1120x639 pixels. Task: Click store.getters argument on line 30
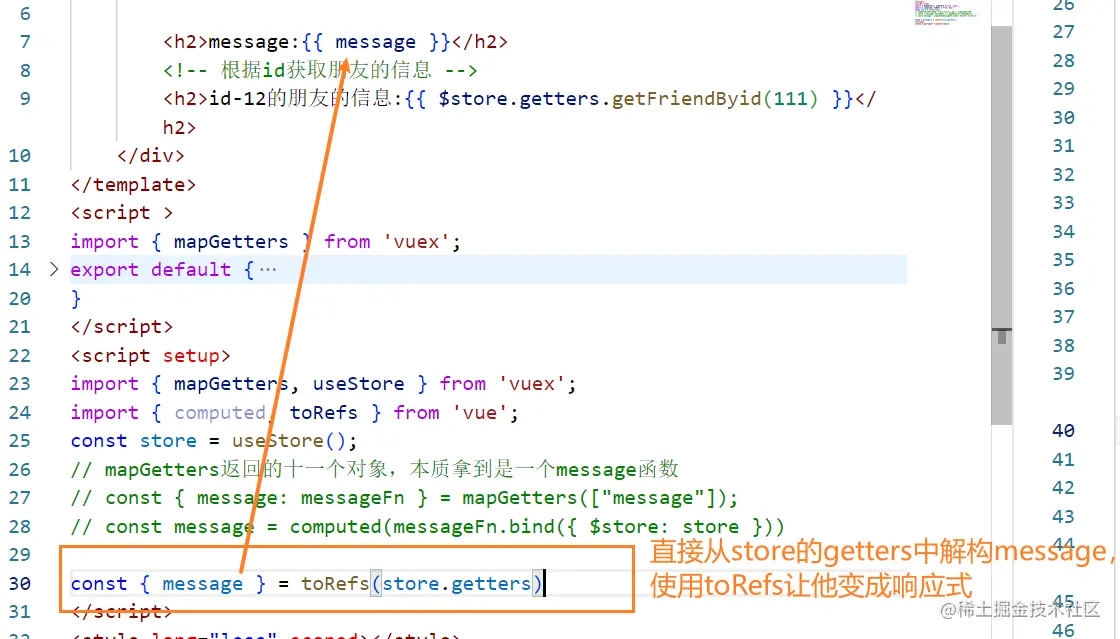[456, 584]
